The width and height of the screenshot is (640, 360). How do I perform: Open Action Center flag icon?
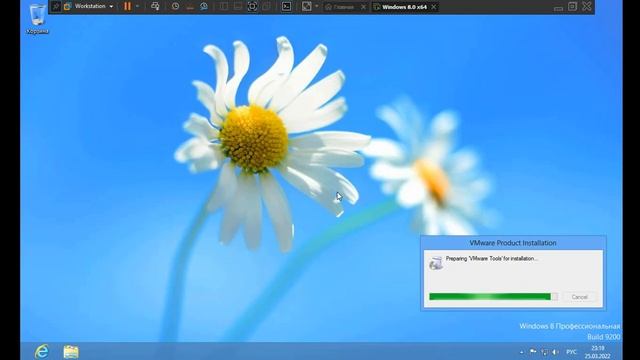[x=533, y=351]
